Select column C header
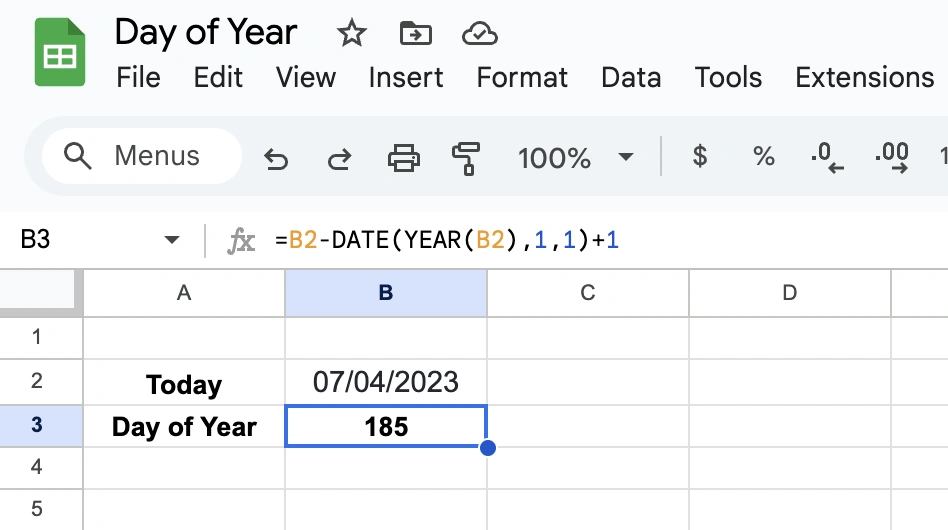The height and width of the screenshot is (530, 948). pyautogui.click(x=588, y=292)
